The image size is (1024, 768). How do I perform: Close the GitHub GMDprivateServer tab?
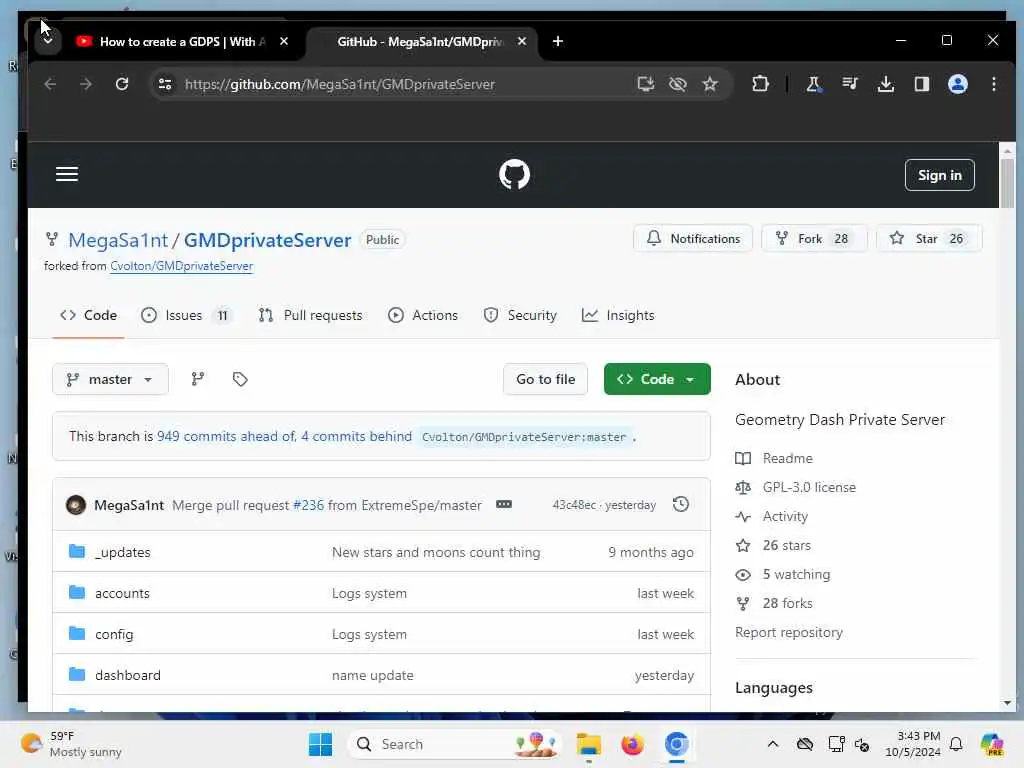[x=522, y=41]
